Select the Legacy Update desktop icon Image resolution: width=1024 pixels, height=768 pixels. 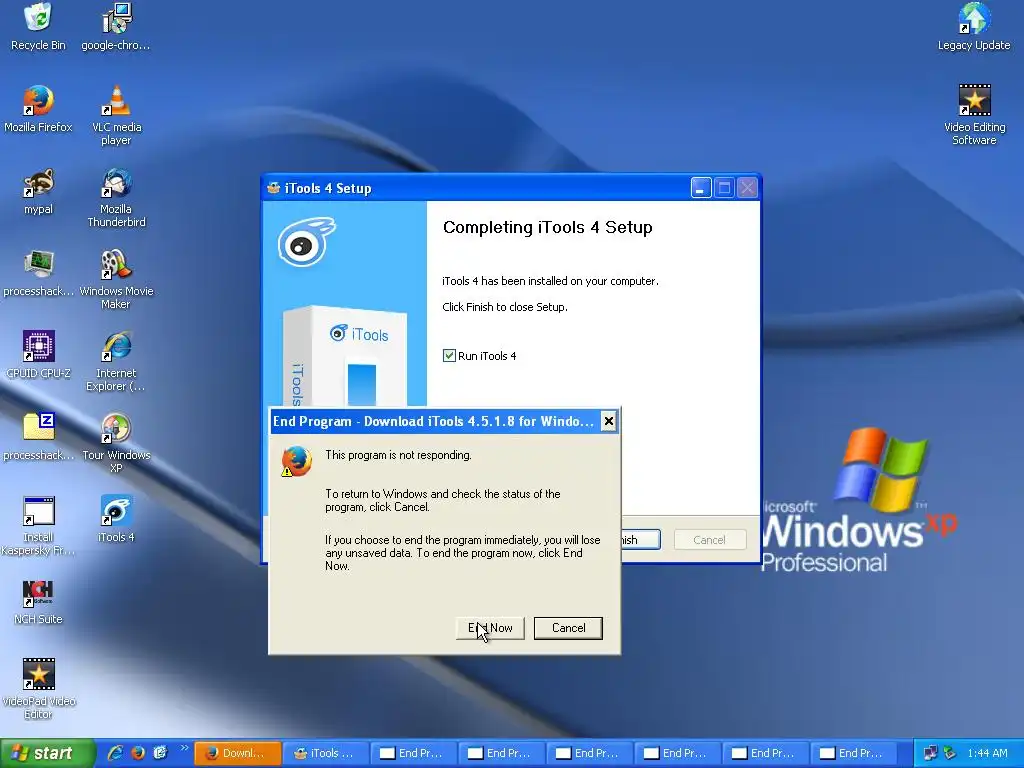pyautogui.click(x=974, y=27)
